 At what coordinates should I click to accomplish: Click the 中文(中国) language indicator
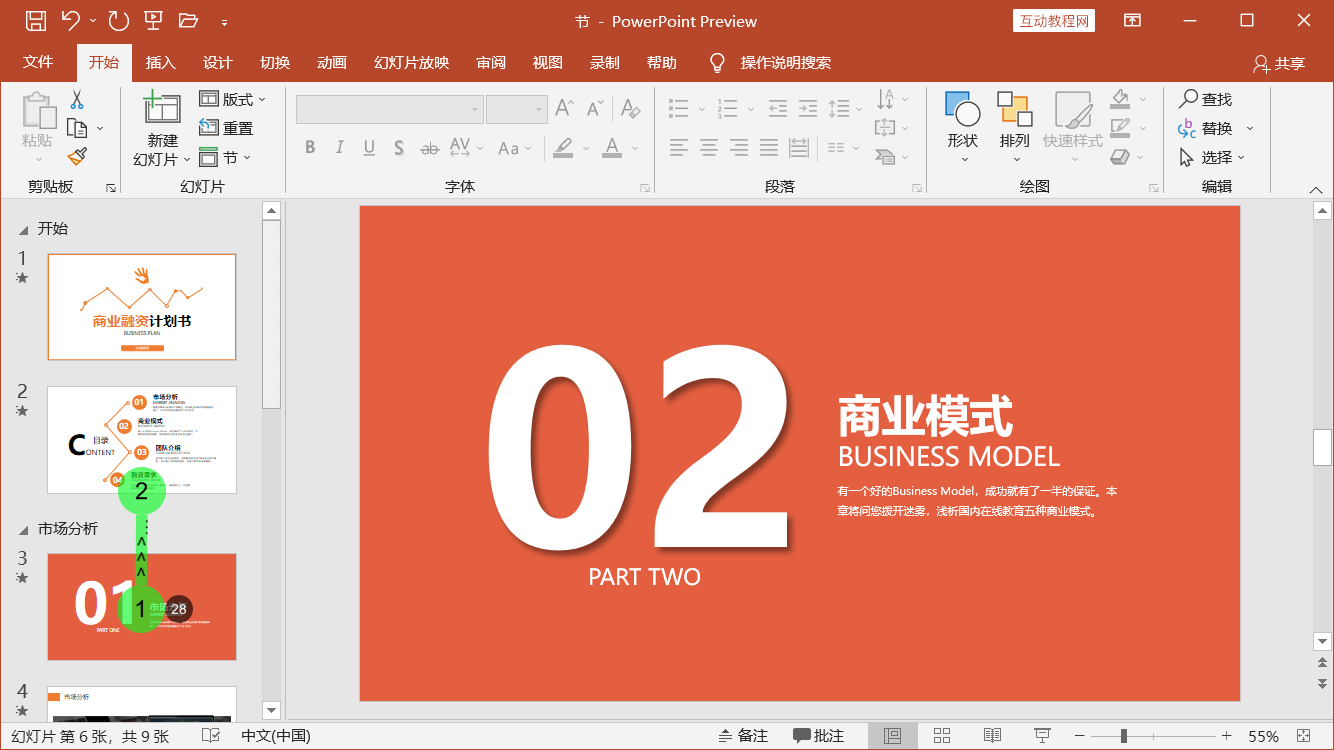point(276,736)
